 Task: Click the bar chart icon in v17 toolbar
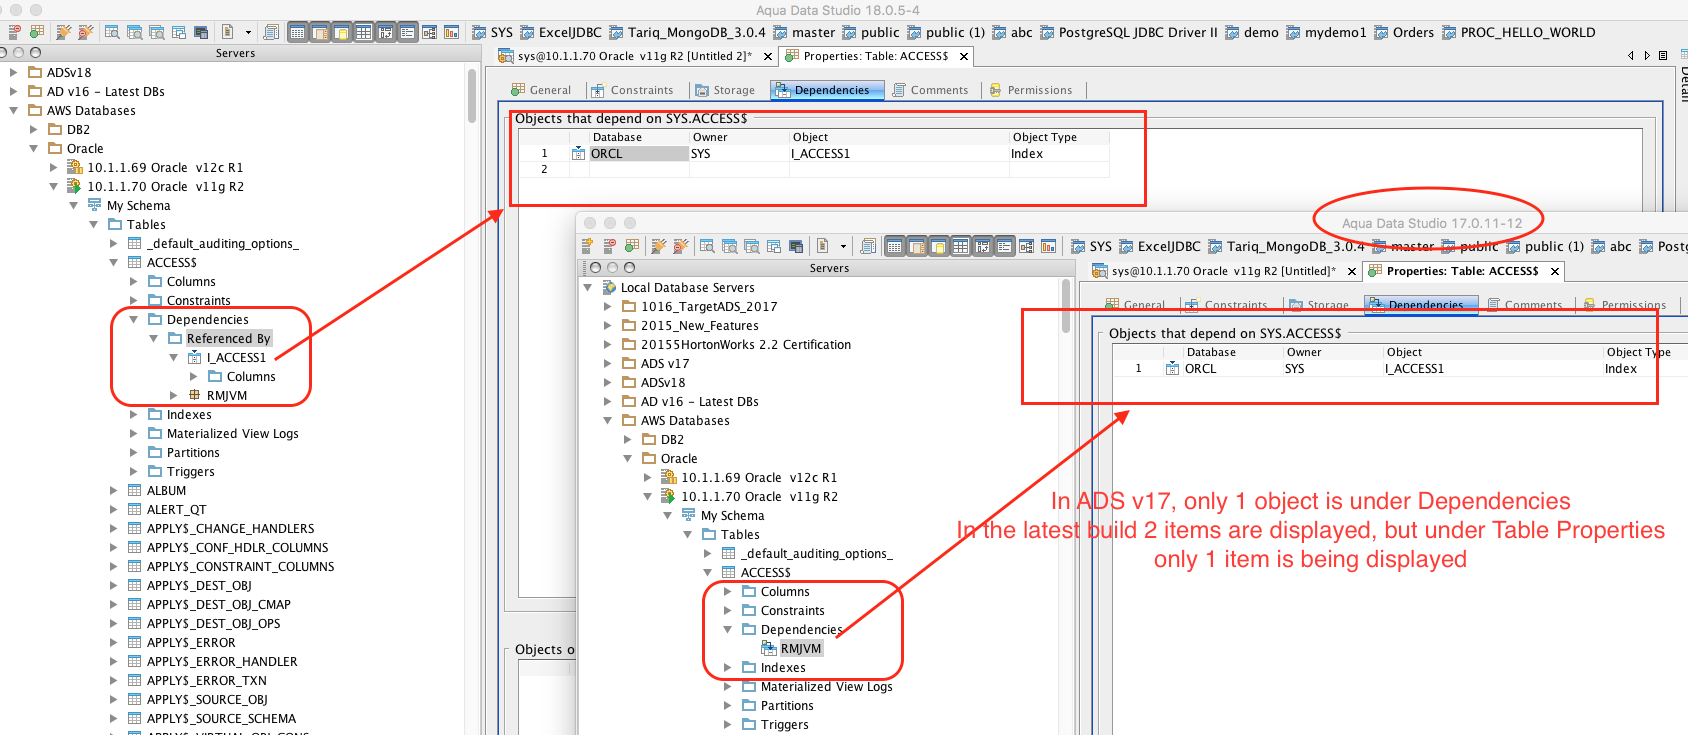click(1048, 246)
